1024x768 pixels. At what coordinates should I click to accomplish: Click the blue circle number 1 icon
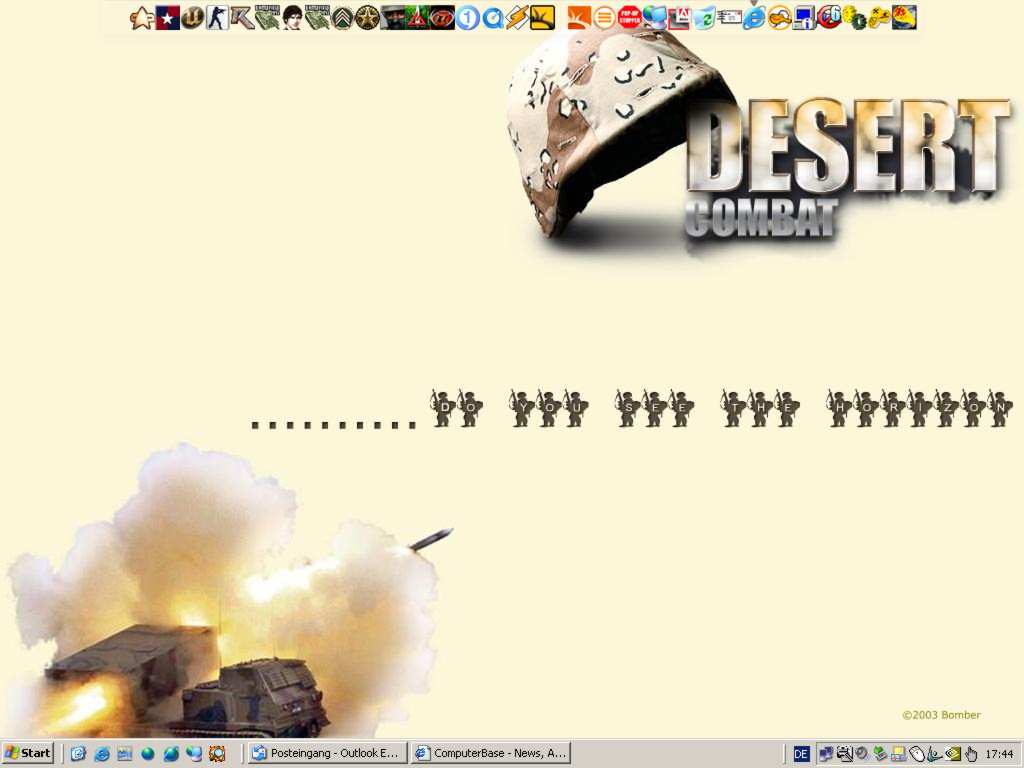(468, 18)
